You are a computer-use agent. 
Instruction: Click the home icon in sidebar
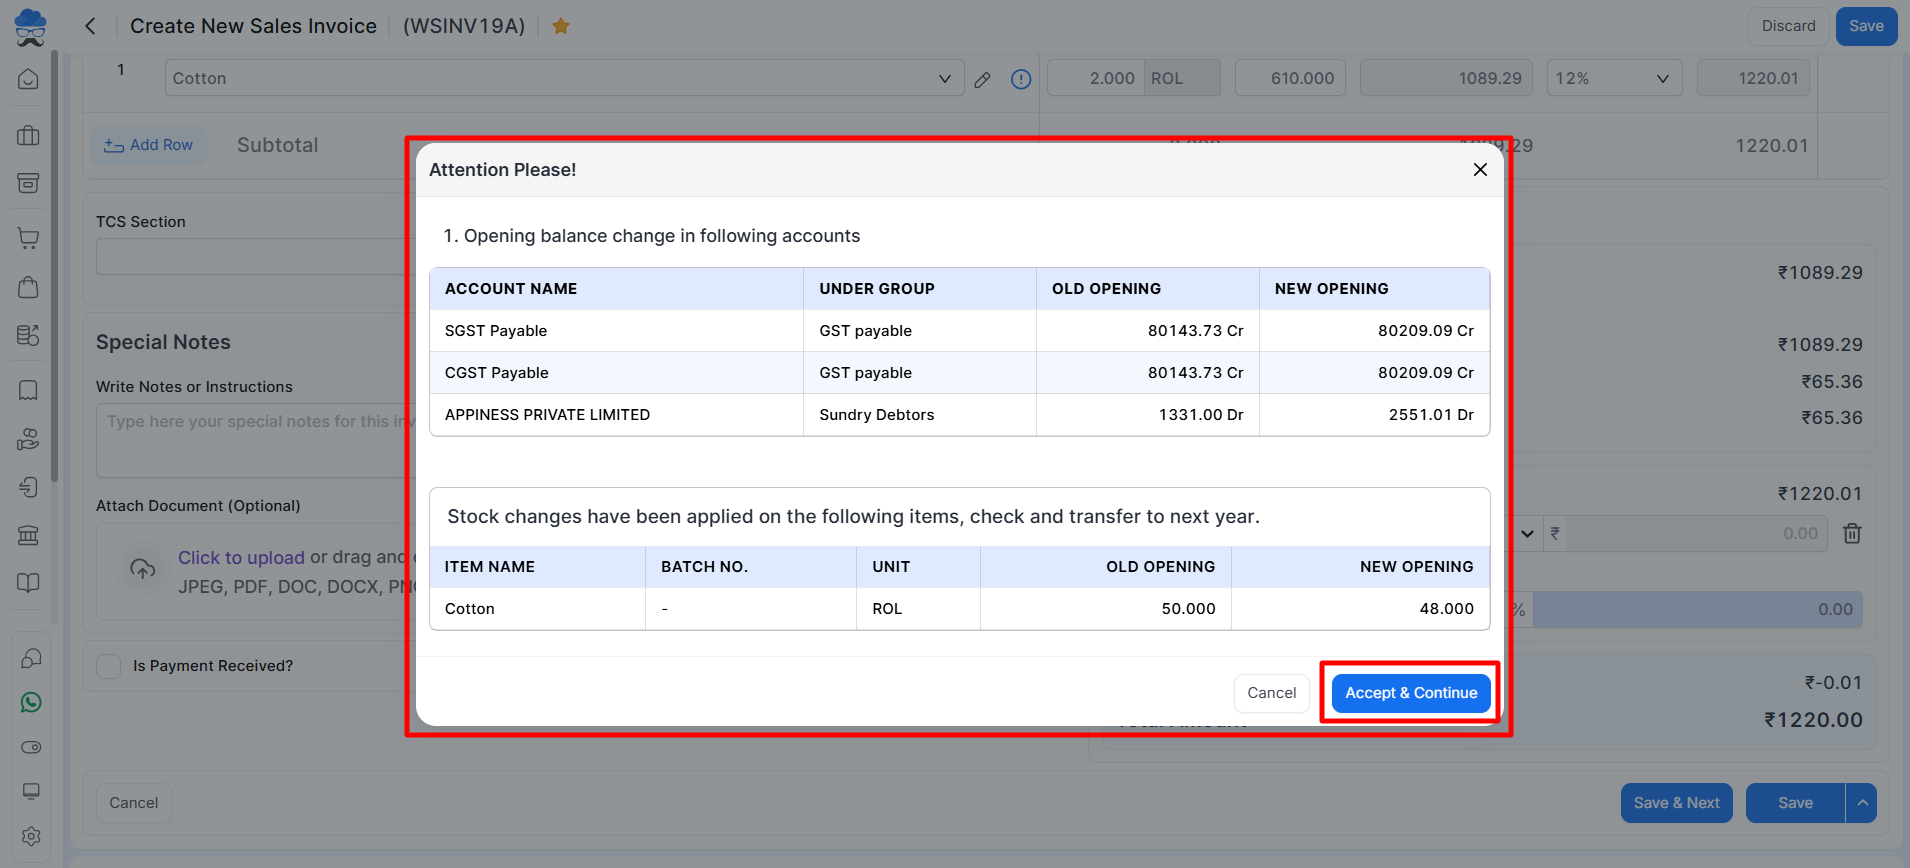tap(28, 79)
